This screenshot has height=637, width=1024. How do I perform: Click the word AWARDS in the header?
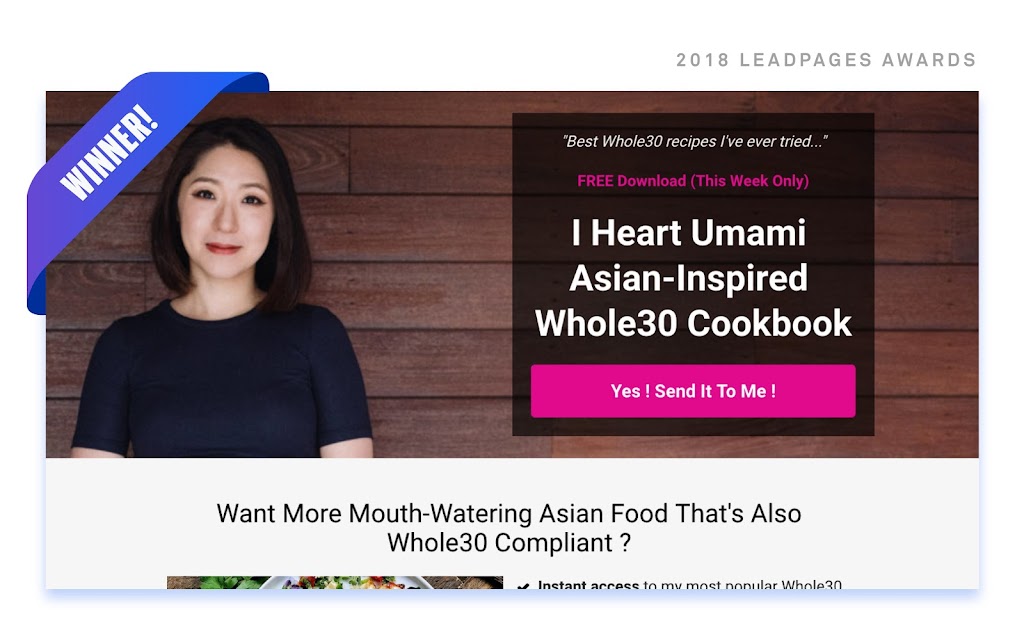929,60
